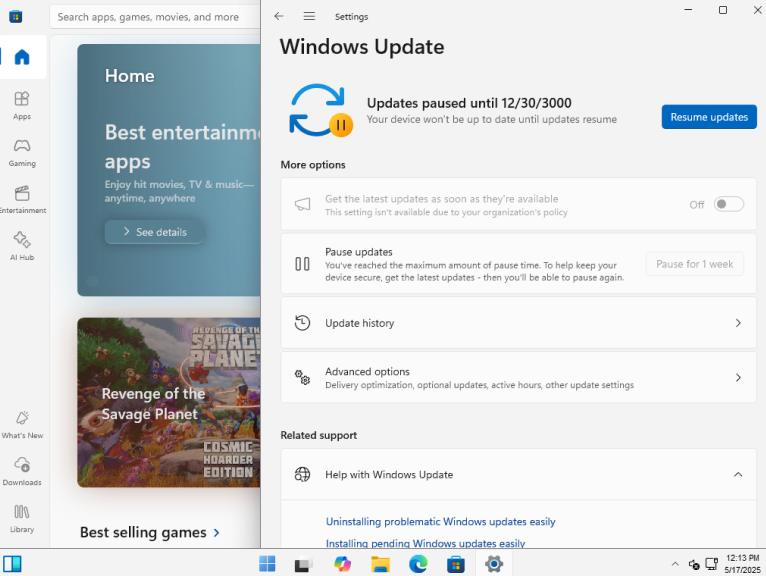
Task: Toggle Get the latest updates switch
Action: pos(728,204)
